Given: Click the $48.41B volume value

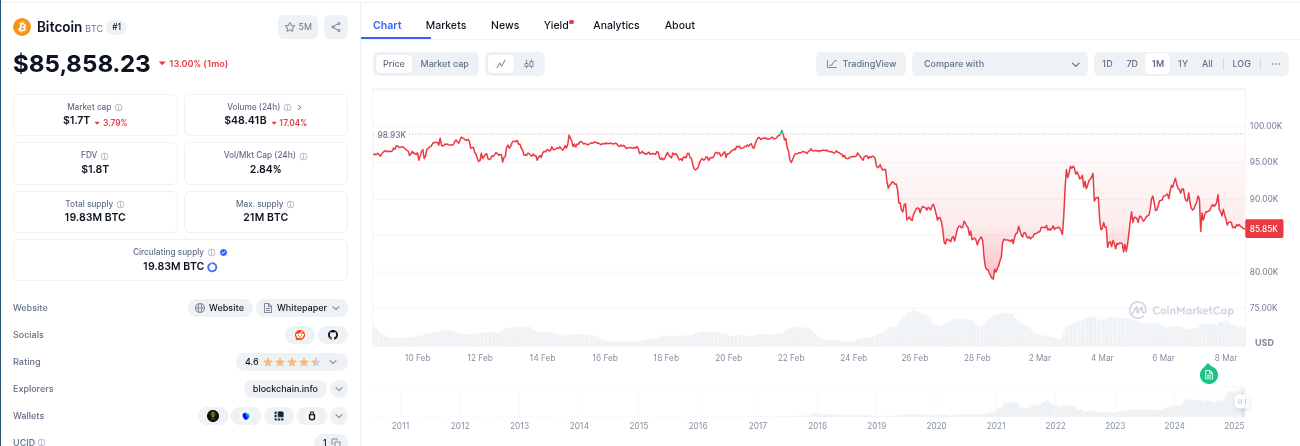Looking at the screenshot, I should [x=245, y=121].
